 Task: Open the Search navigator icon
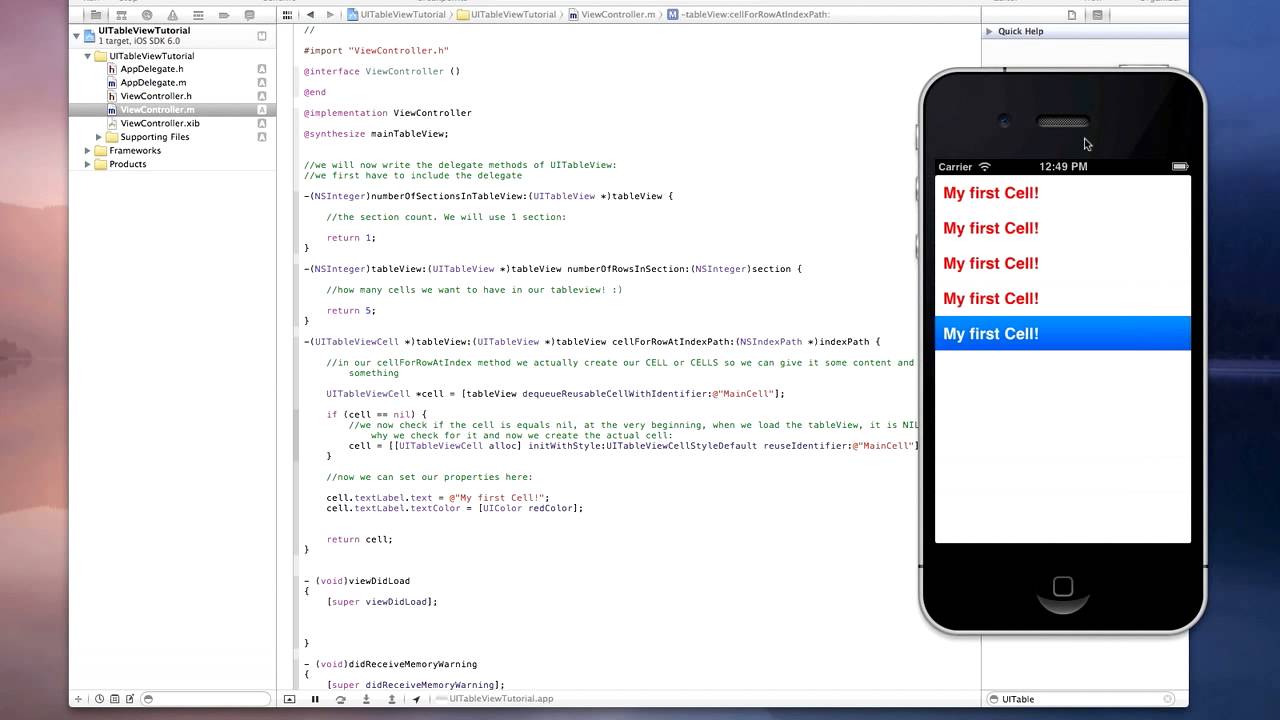coord(147,15)
